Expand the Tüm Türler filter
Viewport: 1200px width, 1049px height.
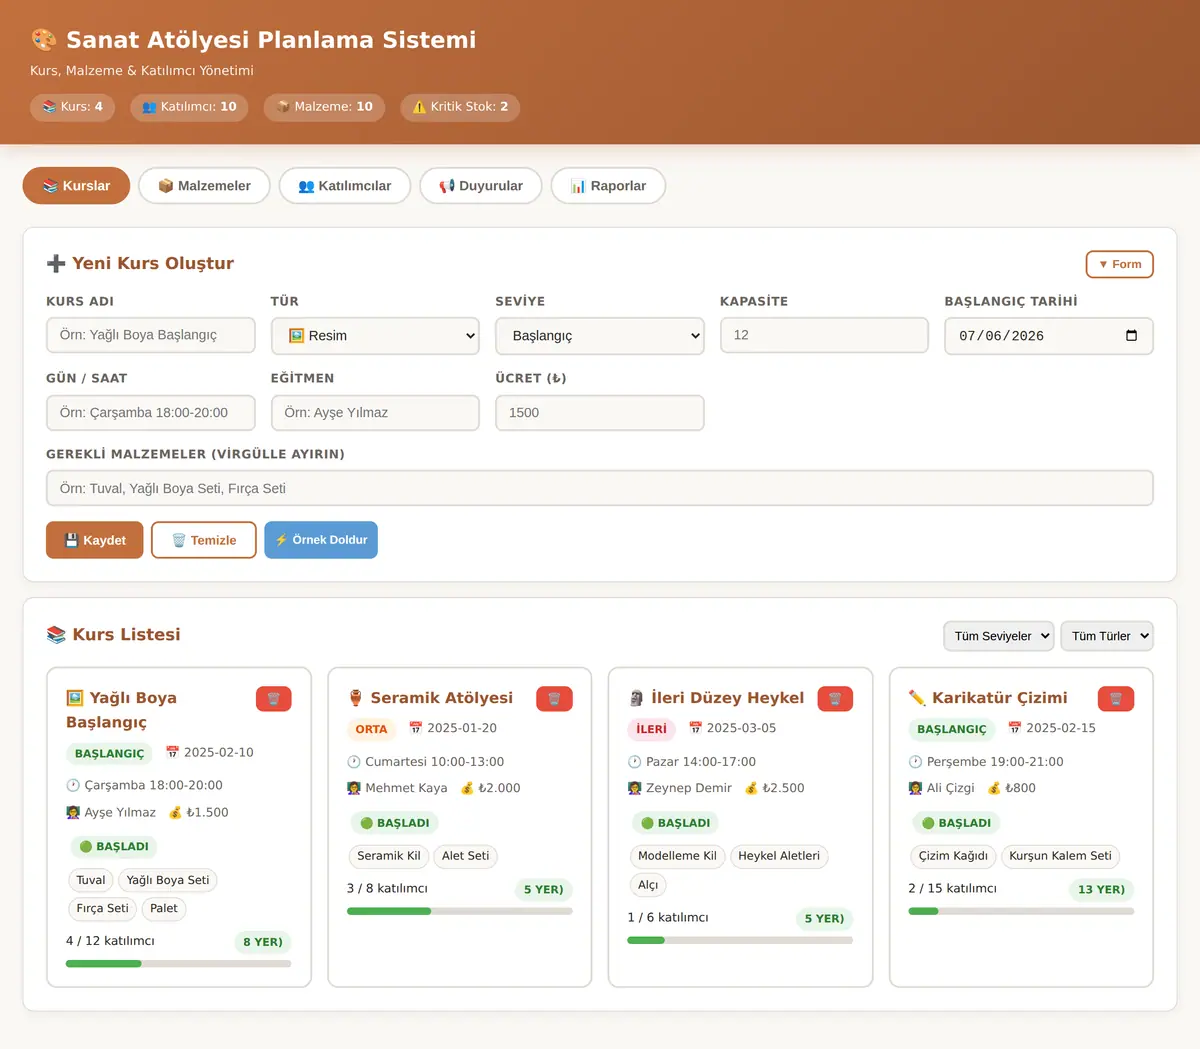(1107, 636)
